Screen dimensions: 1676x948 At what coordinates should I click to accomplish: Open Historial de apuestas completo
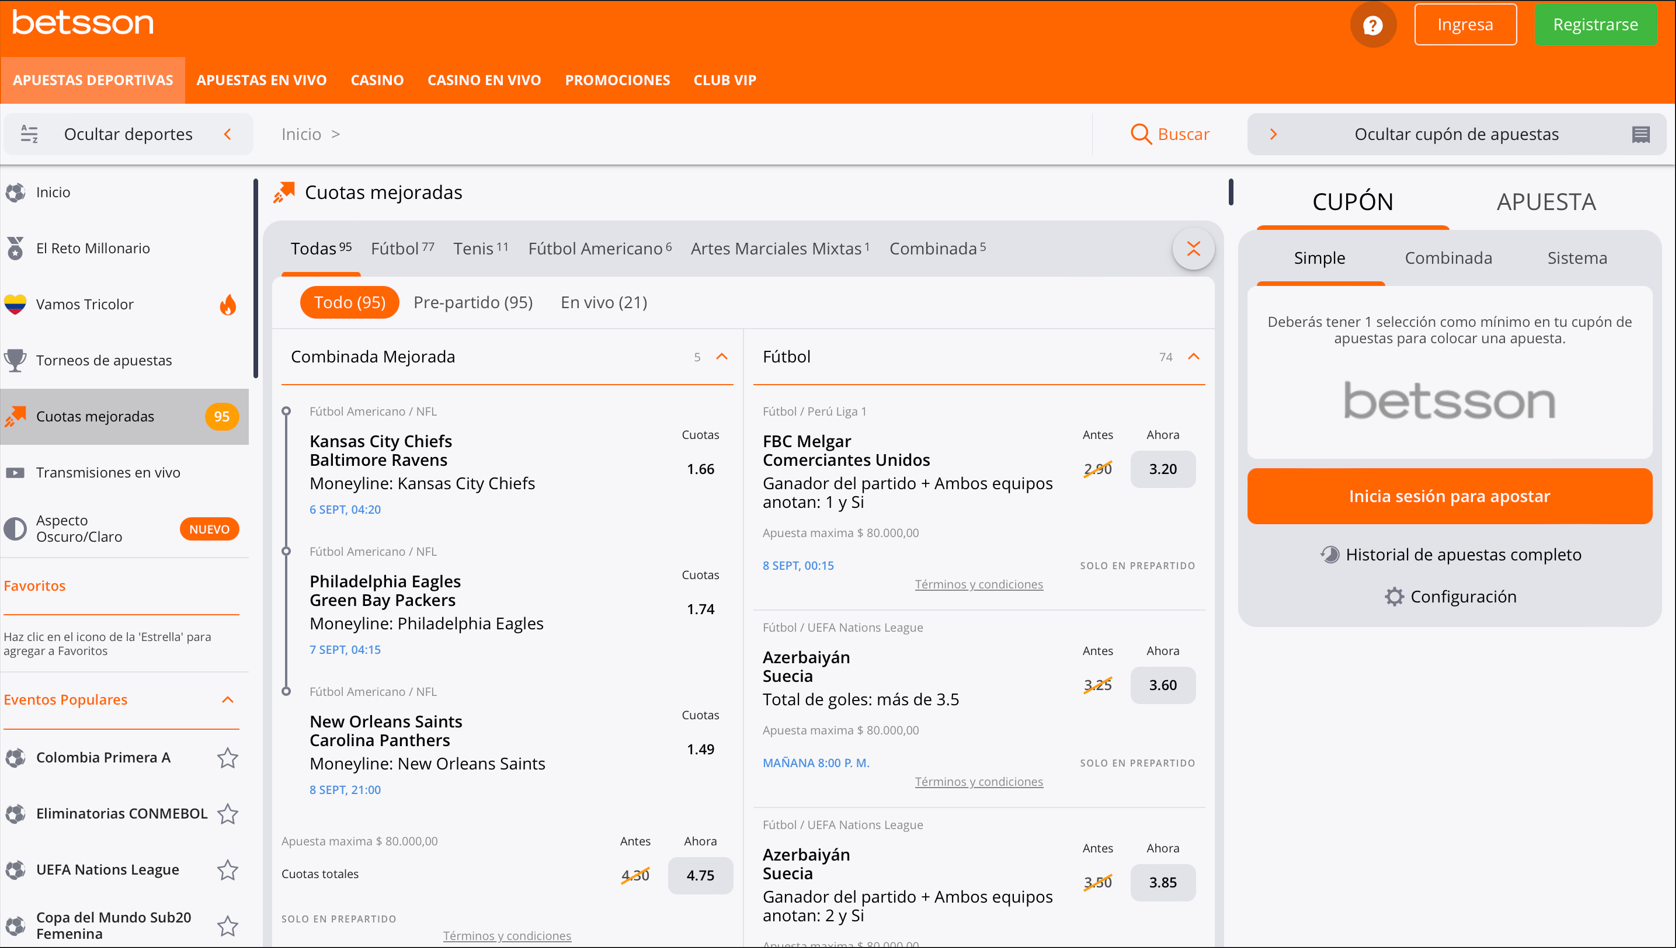click(x=1463, y=554)
